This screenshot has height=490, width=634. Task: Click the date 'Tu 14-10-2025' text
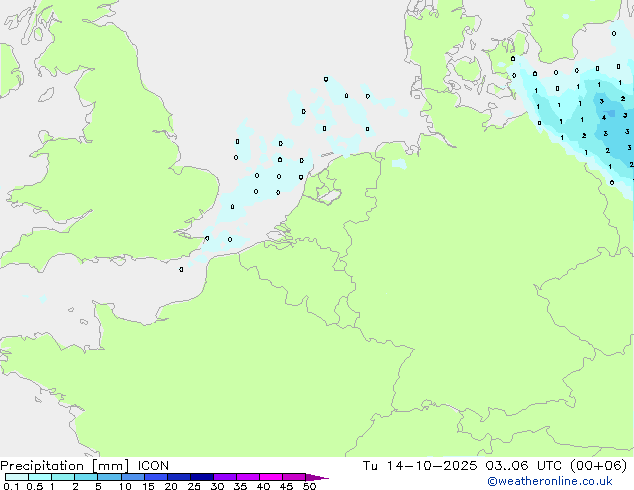tap(420, 466)
